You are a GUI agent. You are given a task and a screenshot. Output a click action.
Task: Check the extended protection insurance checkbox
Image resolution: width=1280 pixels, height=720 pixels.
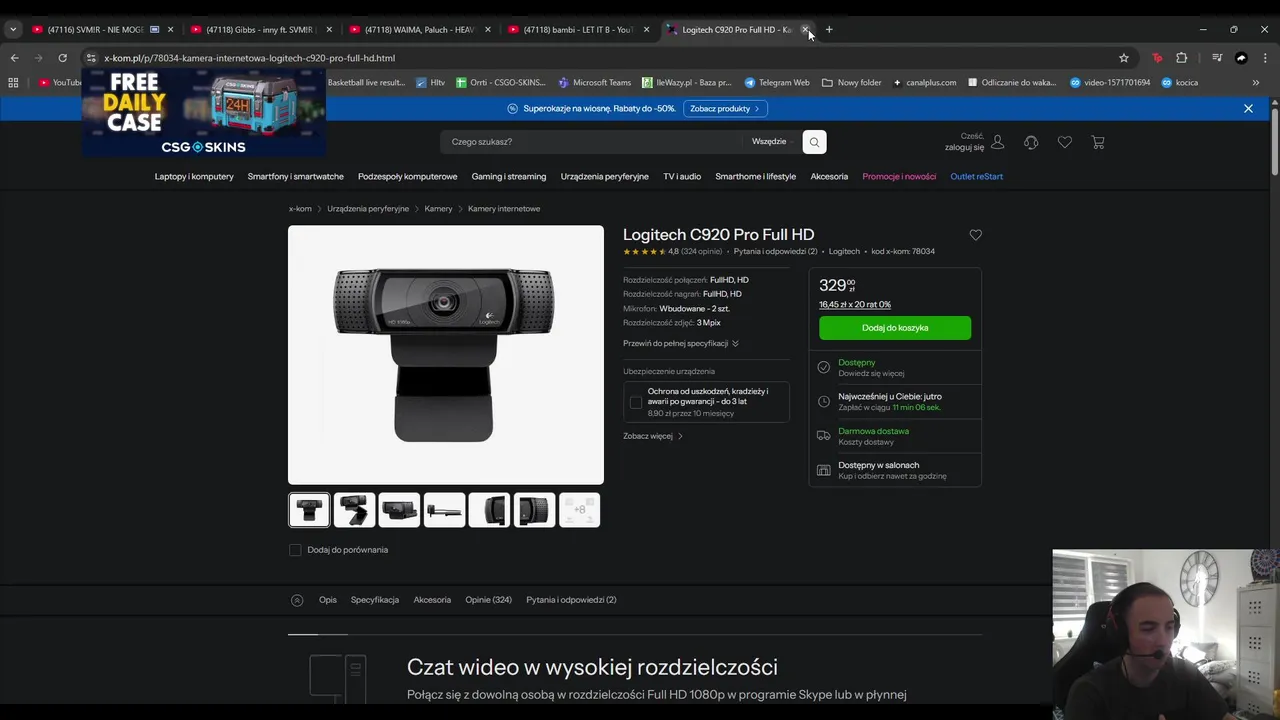click(x=636, y=402)
